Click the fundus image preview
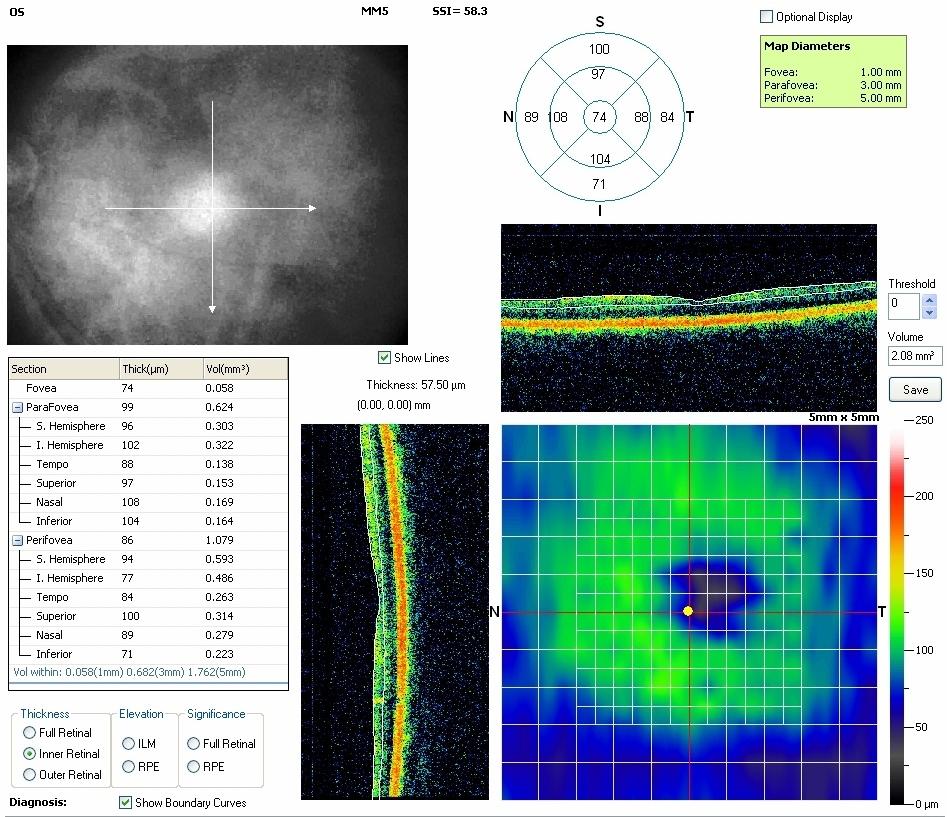The image size is (947, 817). click(207, 195)
